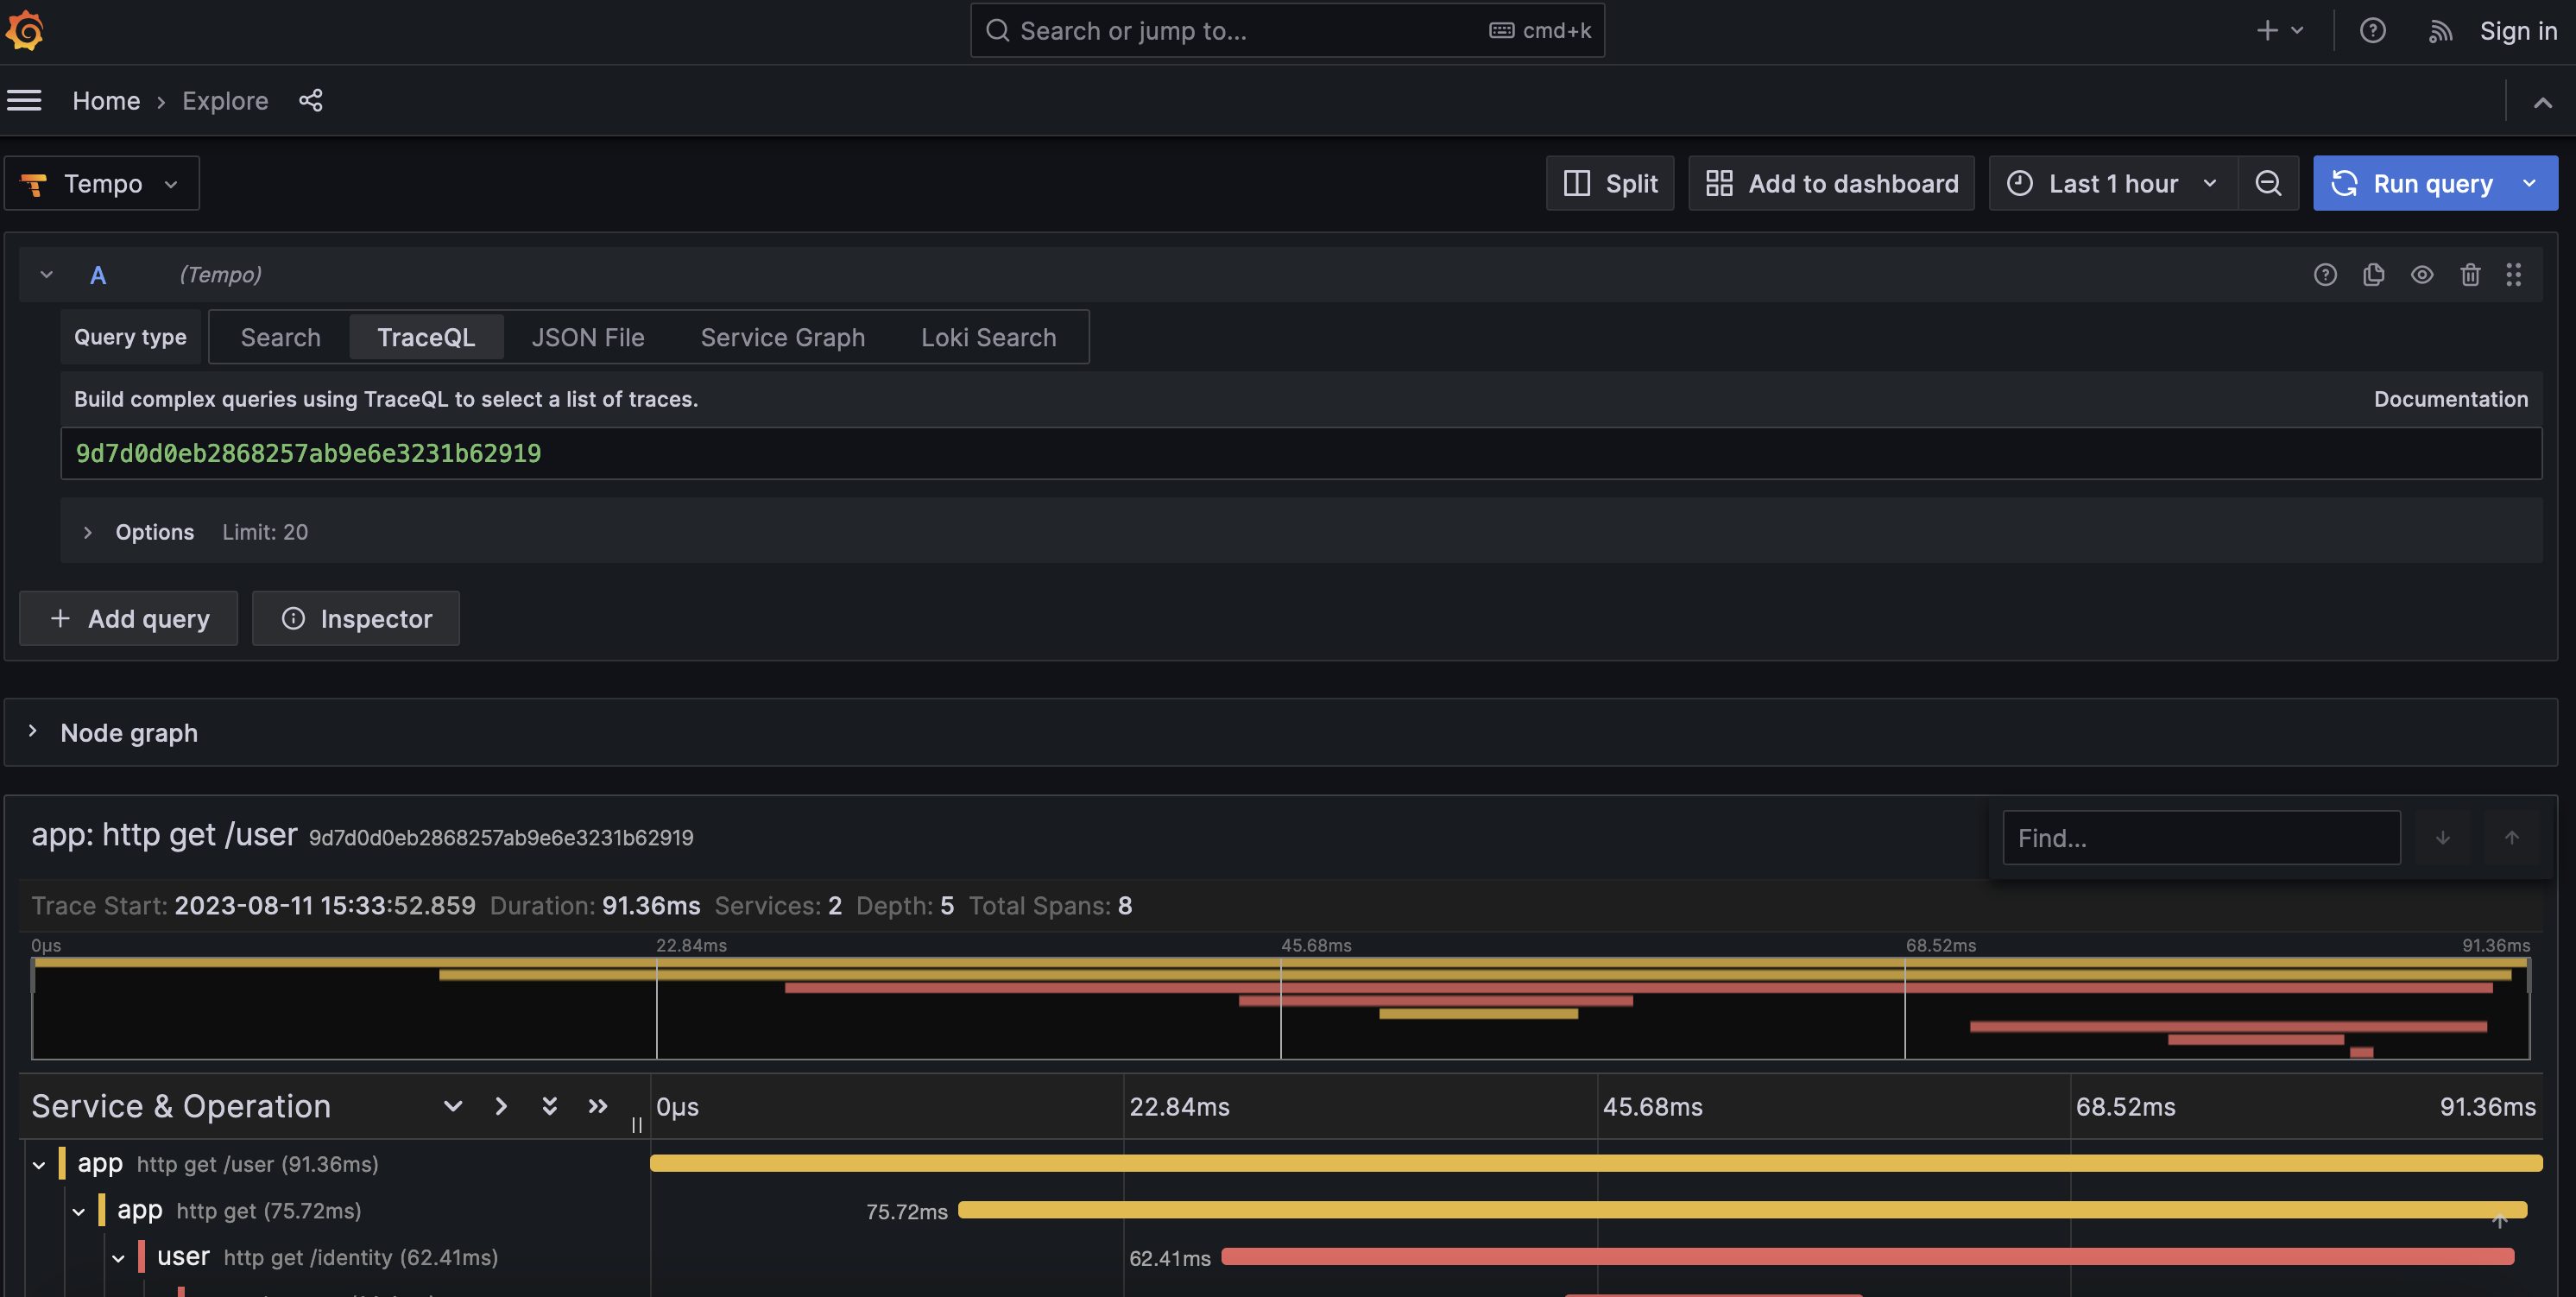Image resolution: width=2576 pixels, height=1297 pixels.
Task: Click the Grafana logo icon
Action: click(x=24, y=31)
